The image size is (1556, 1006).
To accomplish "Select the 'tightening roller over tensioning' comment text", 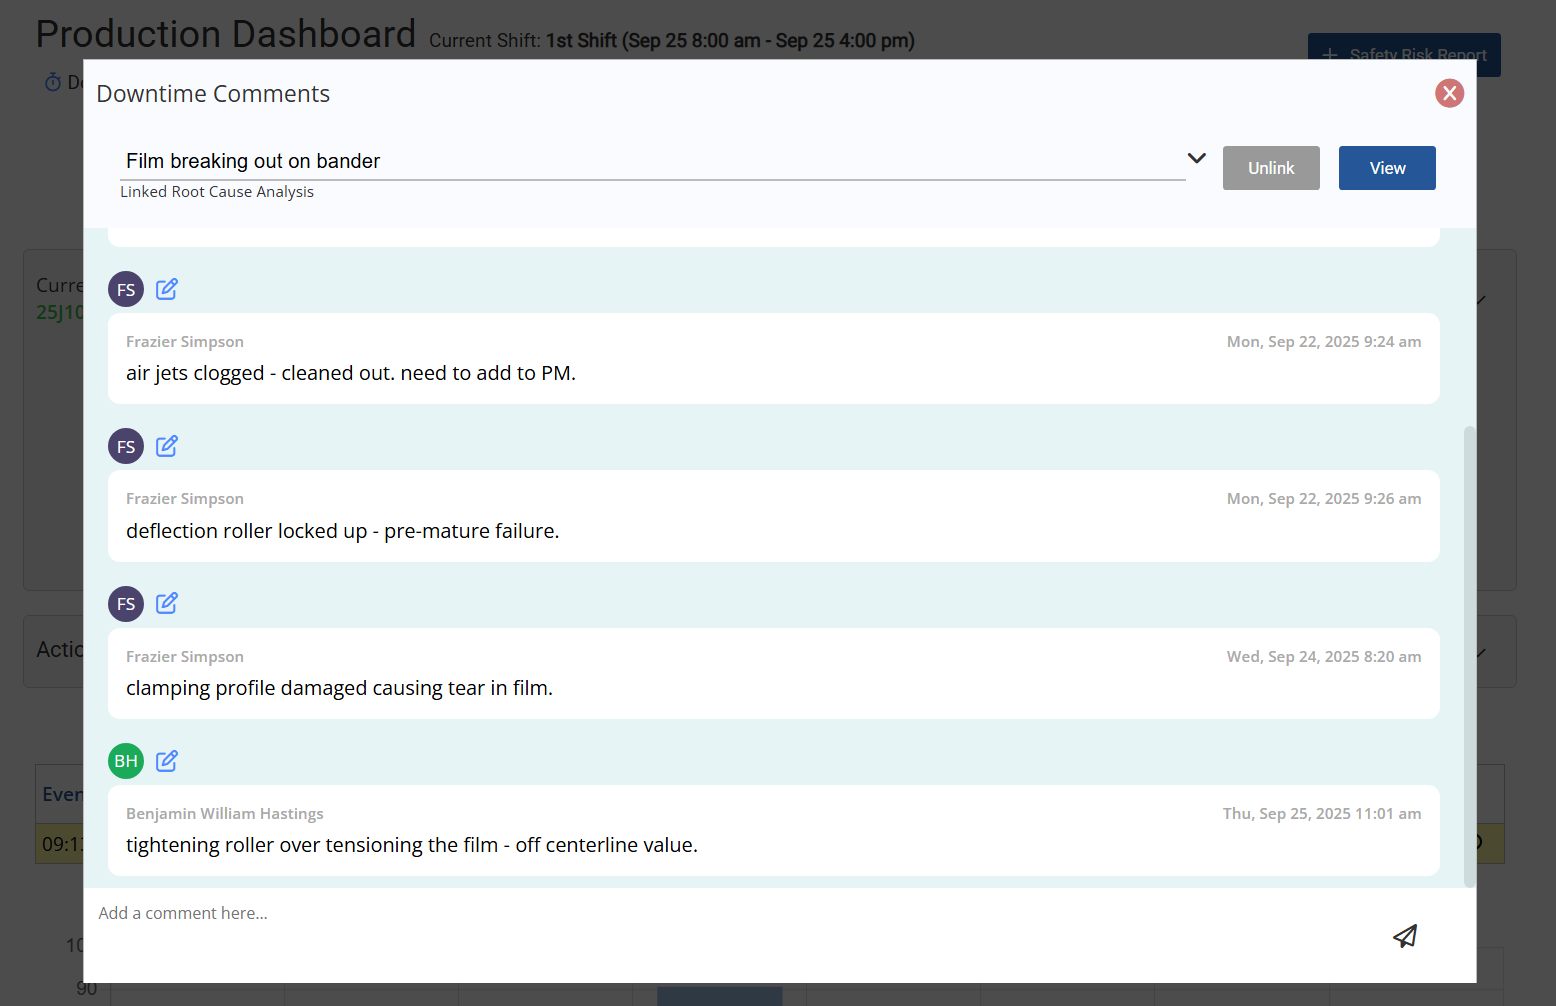I will [x=411, y=845].
